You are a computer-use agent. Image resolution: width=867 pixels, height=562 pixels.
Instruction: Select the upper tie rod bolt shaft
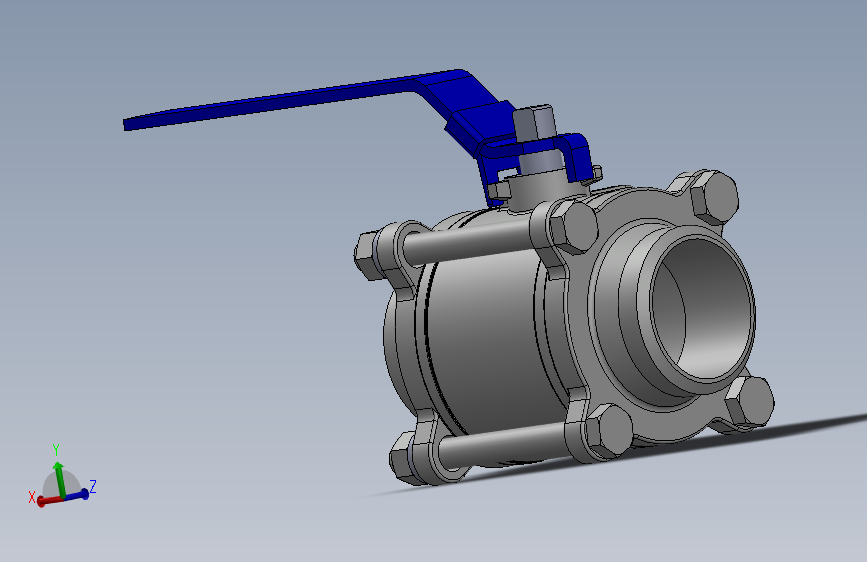coord(467,242)
